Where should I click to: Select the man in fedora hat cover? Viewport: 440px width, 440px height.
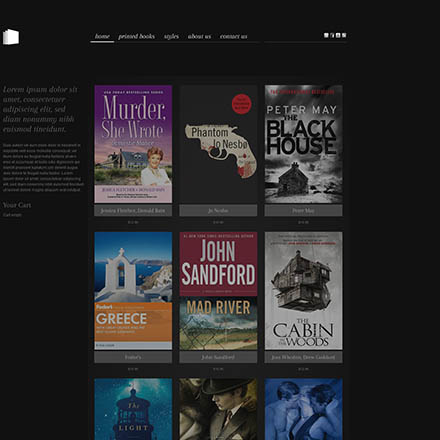(x=218, y=409)
